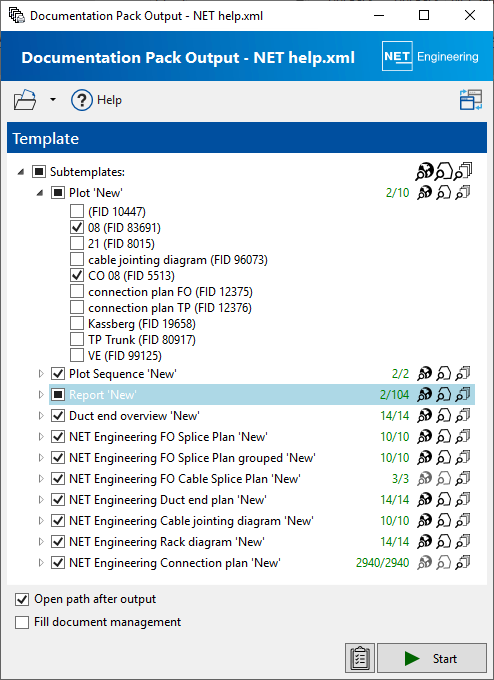Click globe search icon in Plot 'New' row

(x=425, y=193)
